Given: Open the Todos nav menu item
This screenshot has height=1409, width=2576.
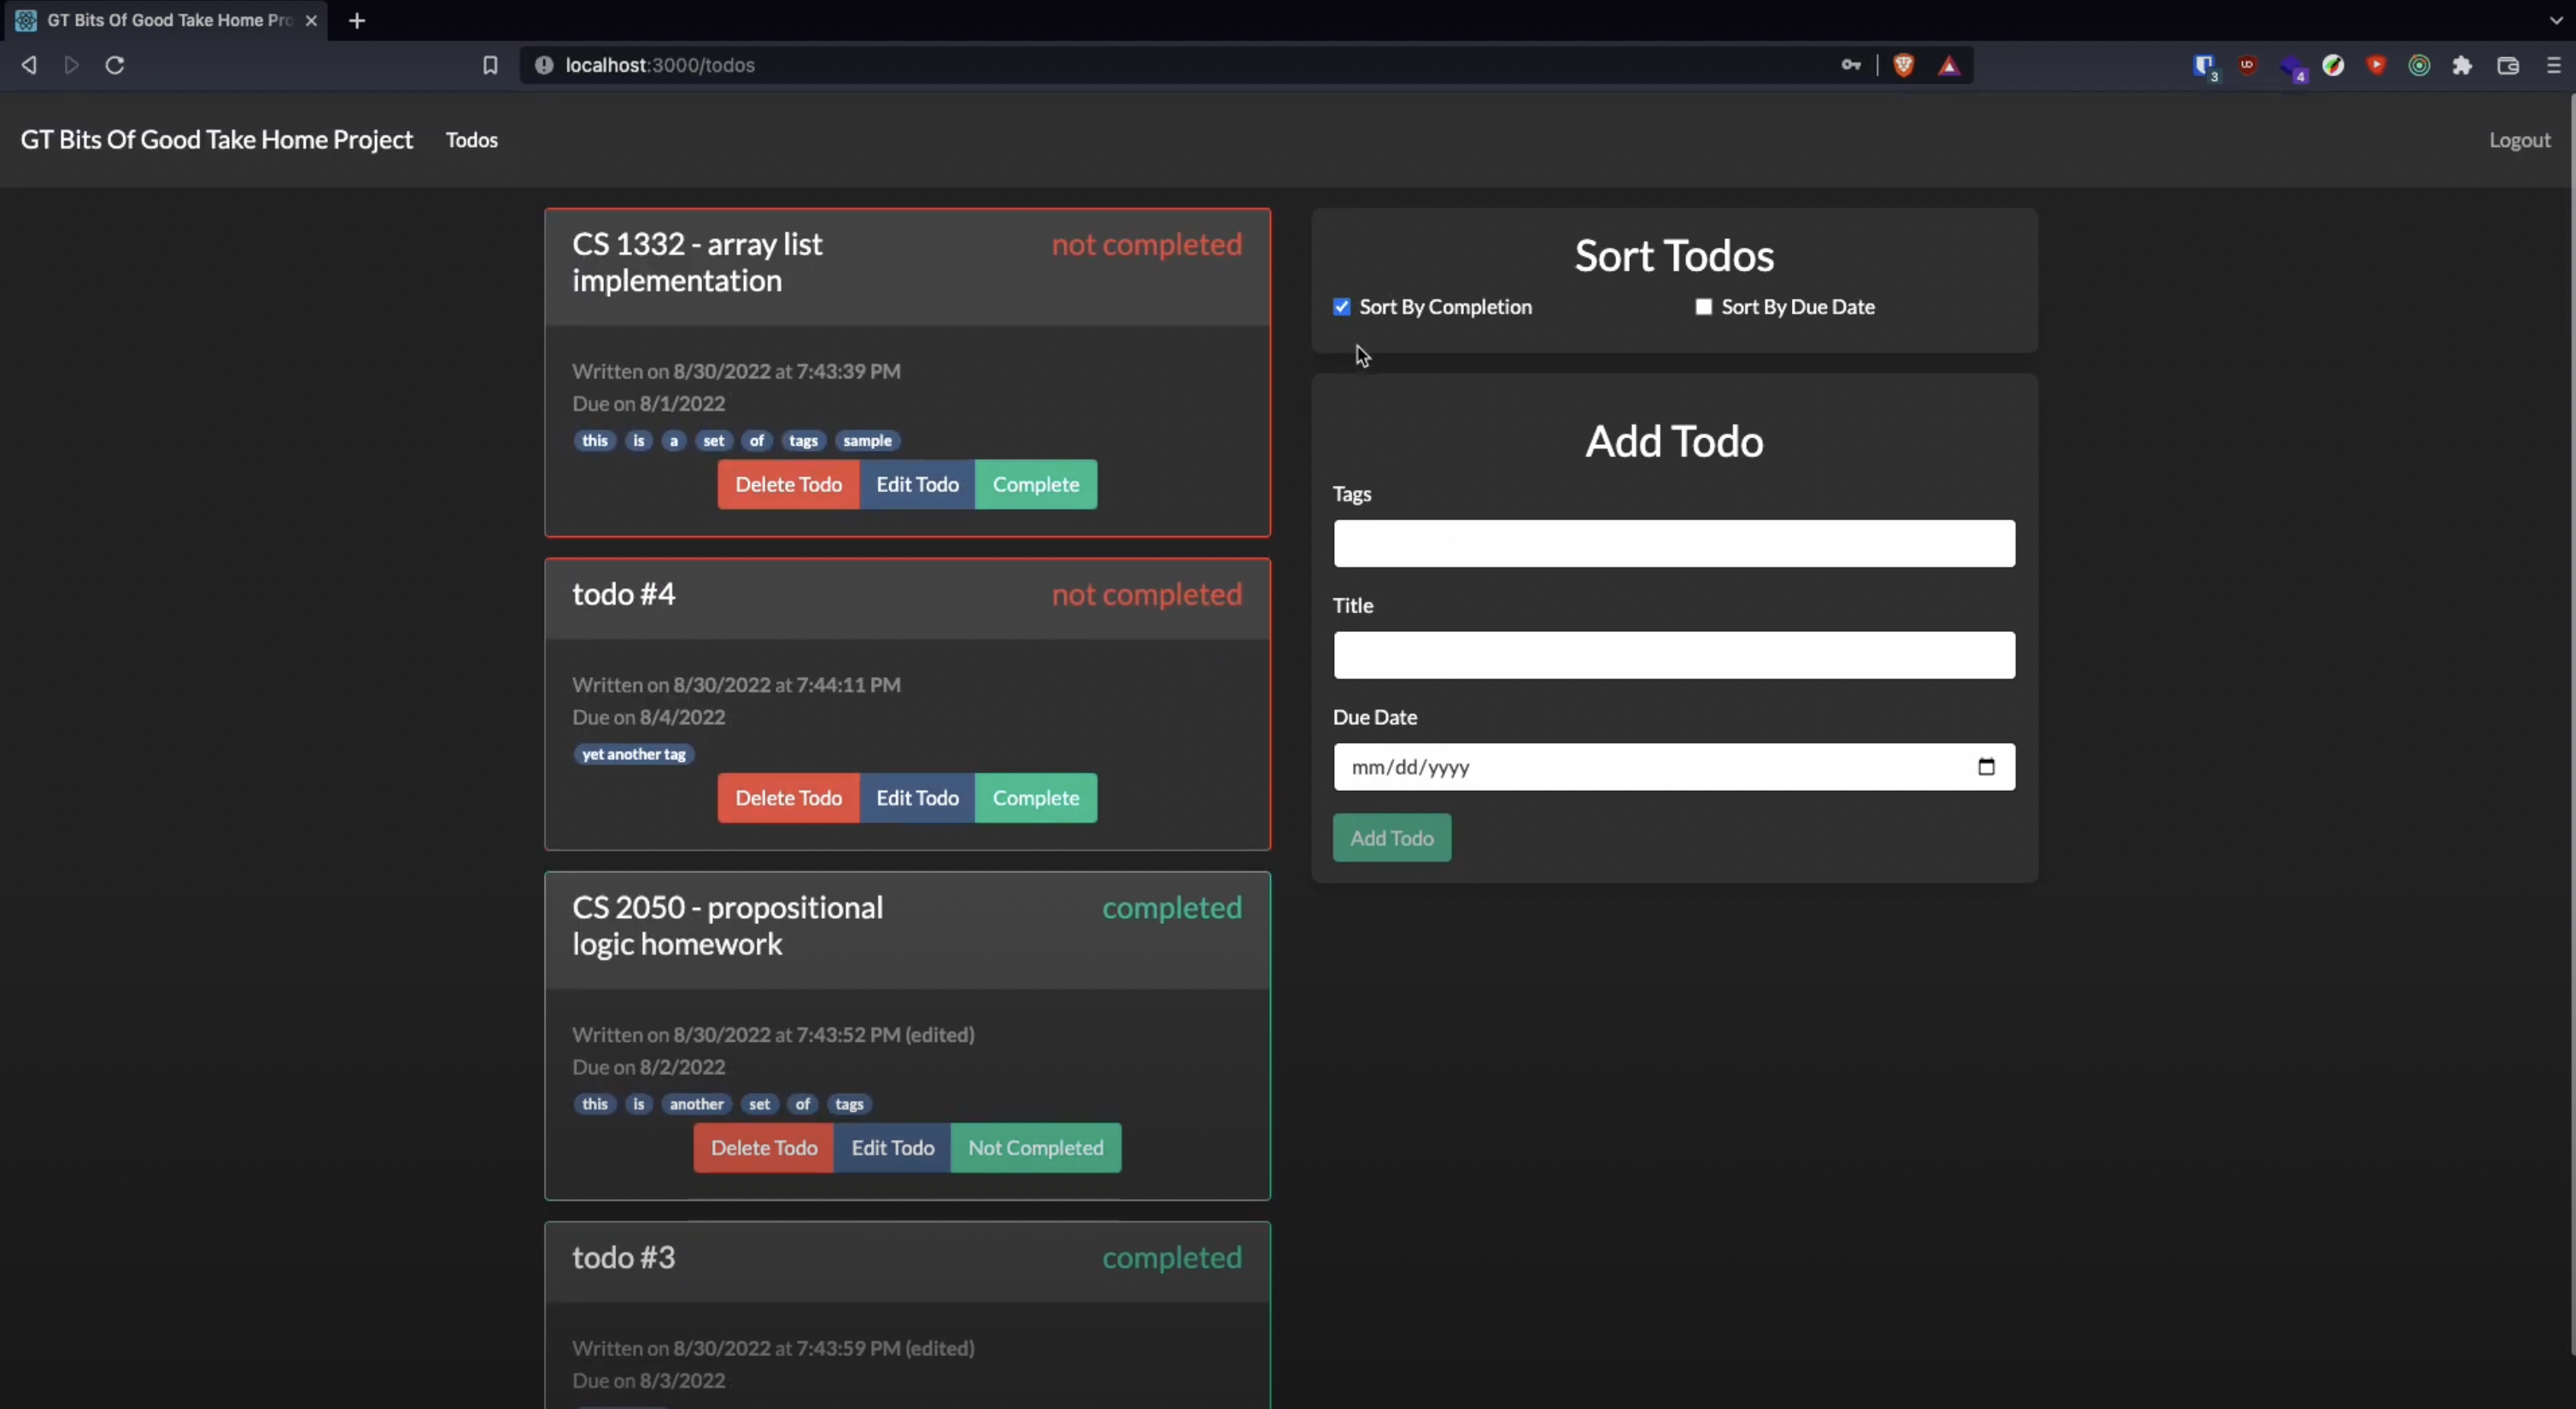Looking at the screenshot, I should coord(471,140).
